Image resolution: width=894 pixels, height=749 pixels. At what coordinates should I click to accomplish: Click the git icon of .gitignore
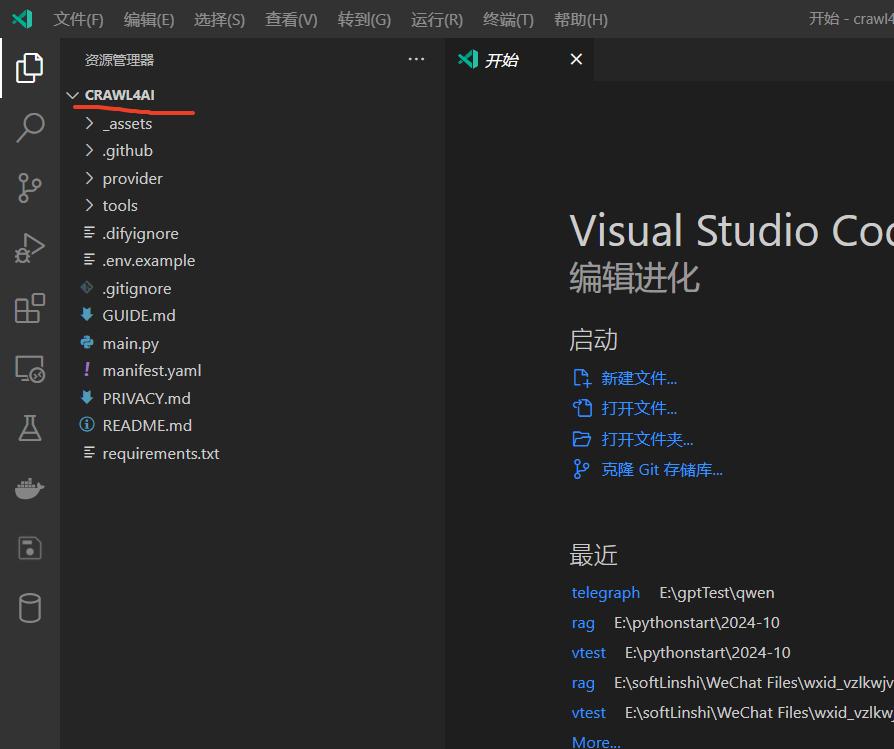coord(87,287)
